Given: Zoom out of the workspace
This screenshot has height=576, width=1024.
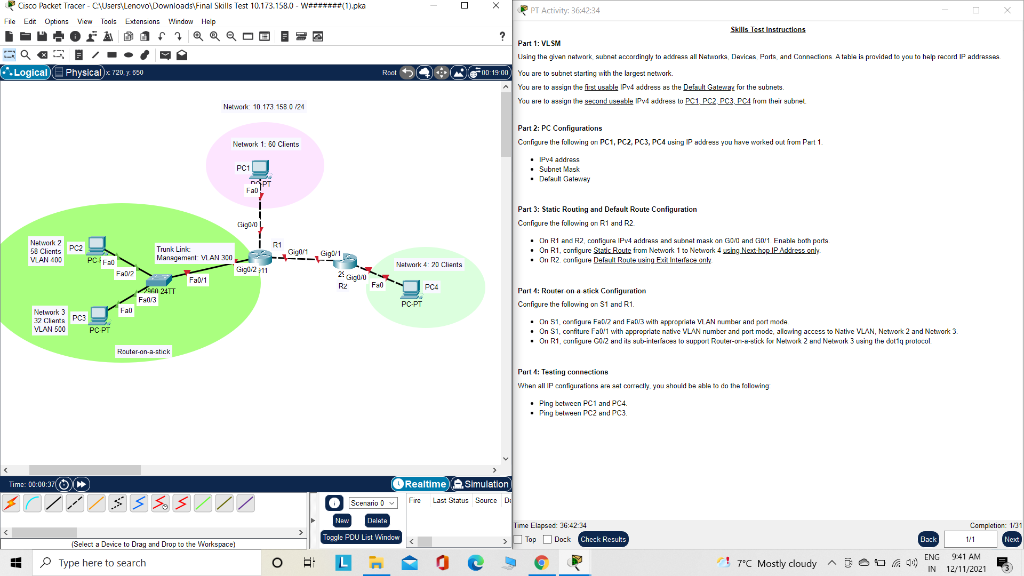Looking at the screenshot, I should (231, 37).
